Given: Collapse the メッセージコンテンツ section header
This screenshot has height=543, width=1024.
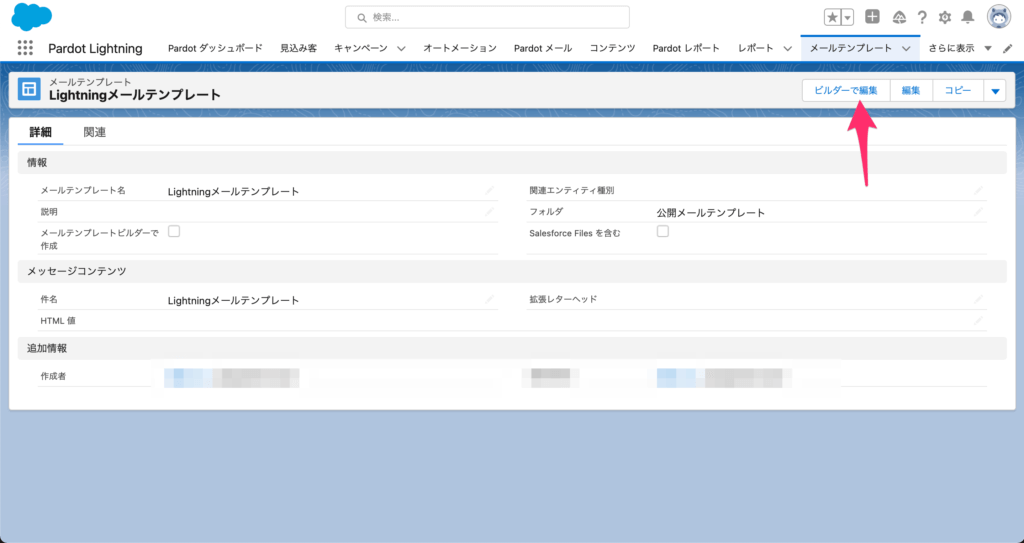Looking at the screenshot, I should pos(512,271).
